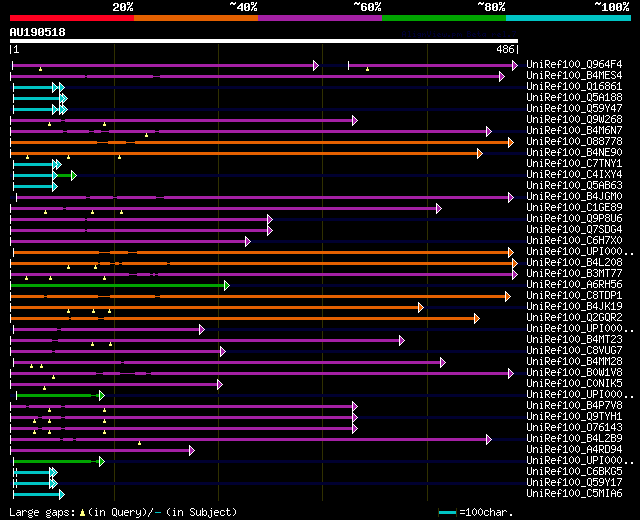Open the UniRef100_C5MIA6 label
The image size is (640, 520).
(574, 494)
